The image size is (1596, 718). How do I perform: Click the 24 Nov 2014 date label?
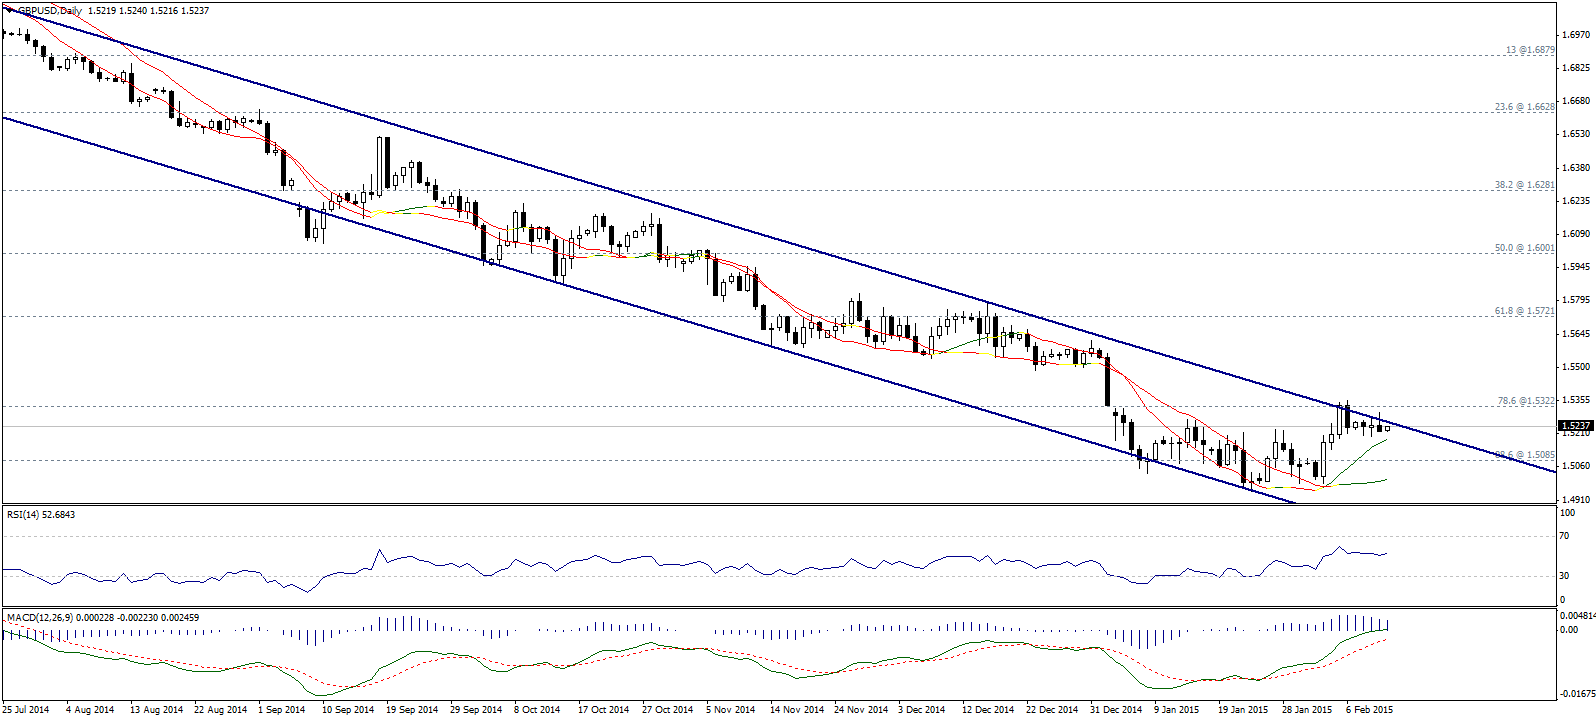click(861, 710)
